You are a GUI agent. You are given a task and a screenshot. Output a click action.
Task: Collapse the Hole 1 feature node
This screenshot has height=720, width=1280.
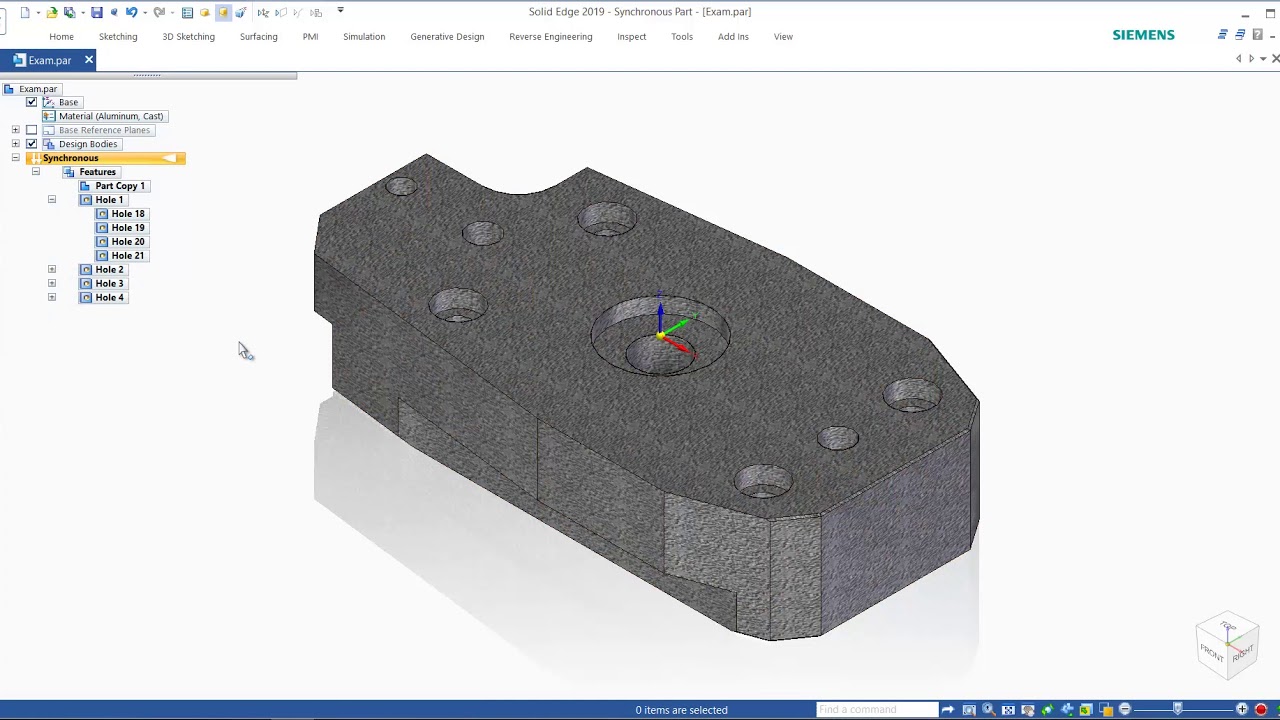point(52,200)
